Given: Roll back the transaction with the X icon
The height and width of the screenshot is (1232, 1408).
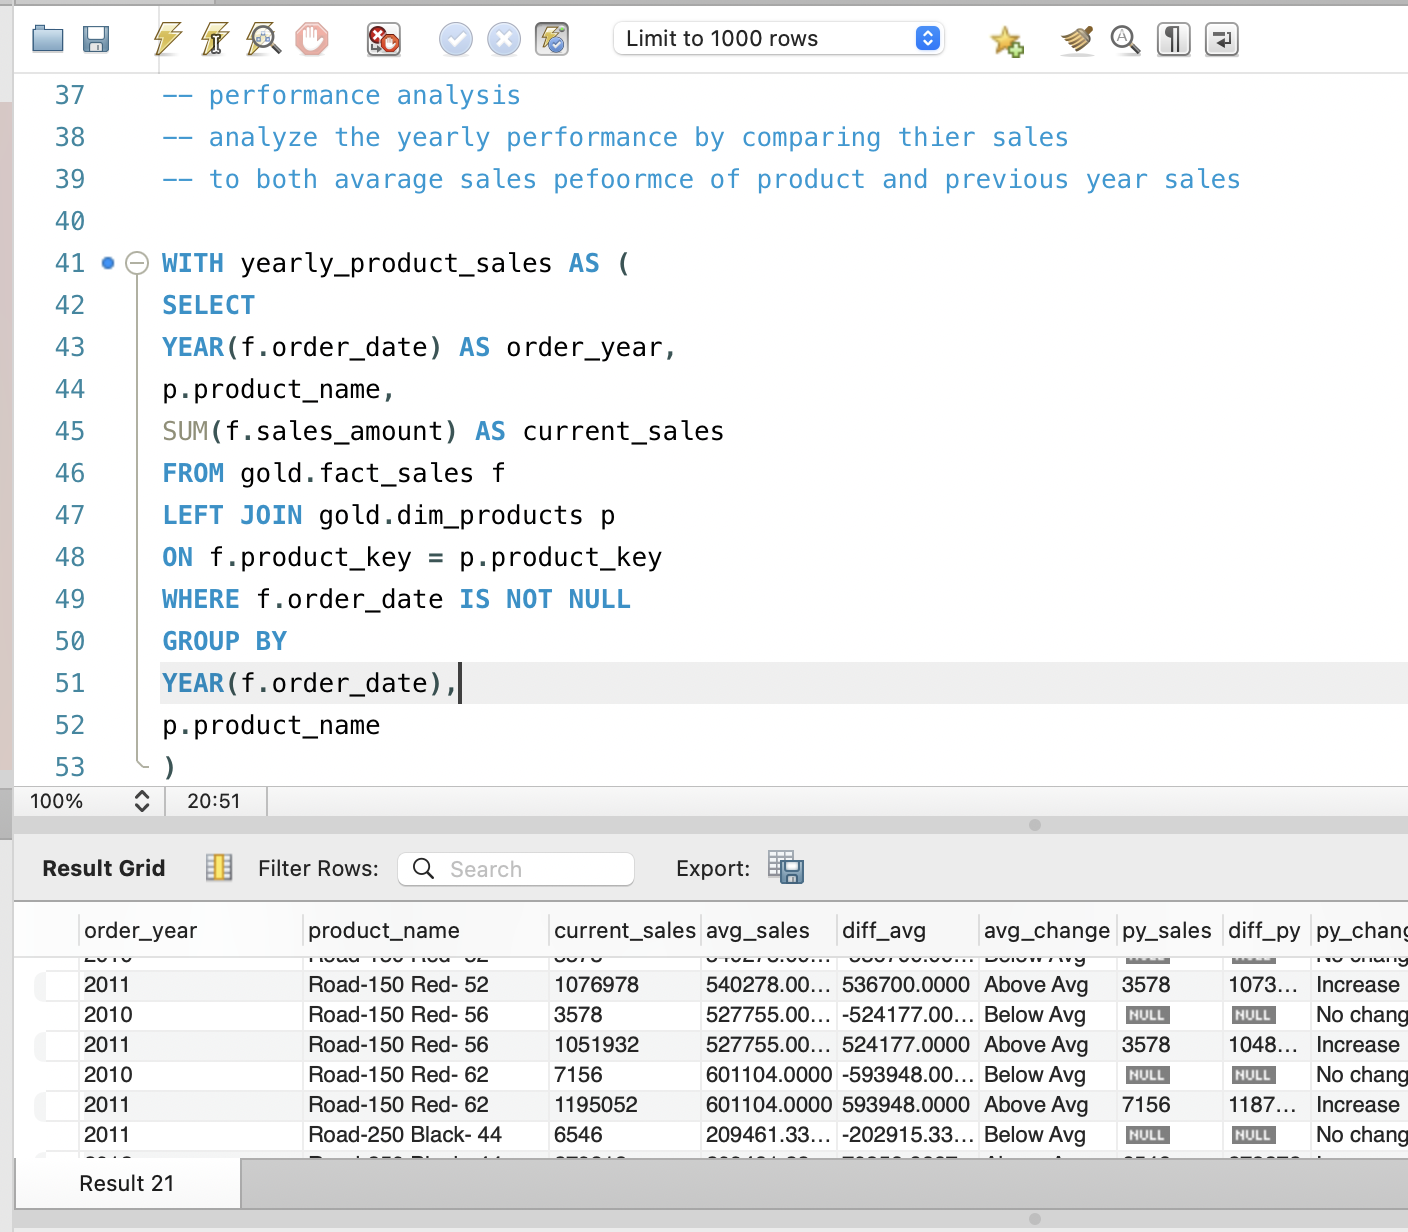Looking at the screenshot, I should (504, 40).
